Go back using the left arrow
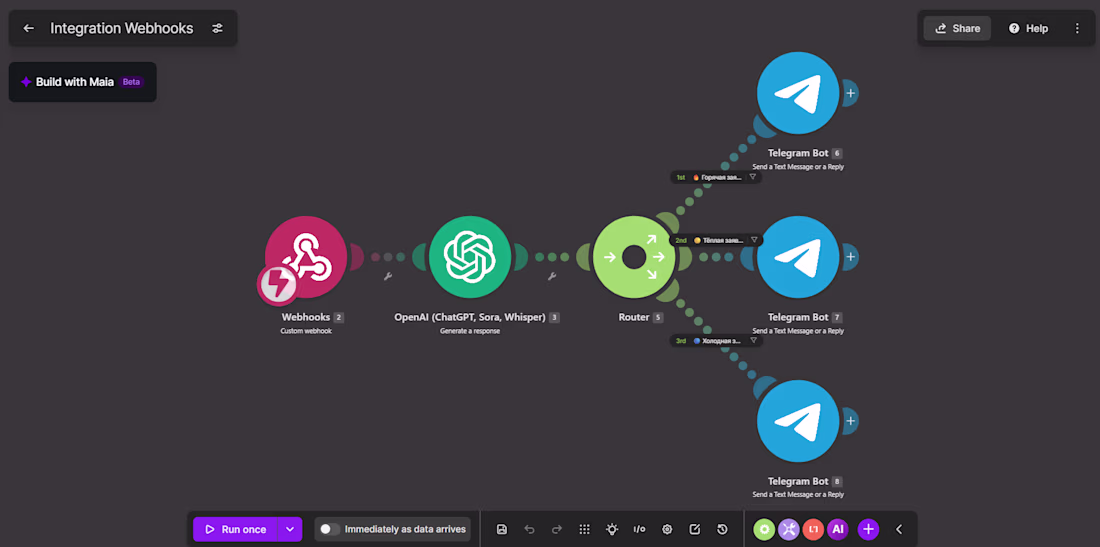The height and width of the screenshot is (547, 1100). [x=28, y=29]
